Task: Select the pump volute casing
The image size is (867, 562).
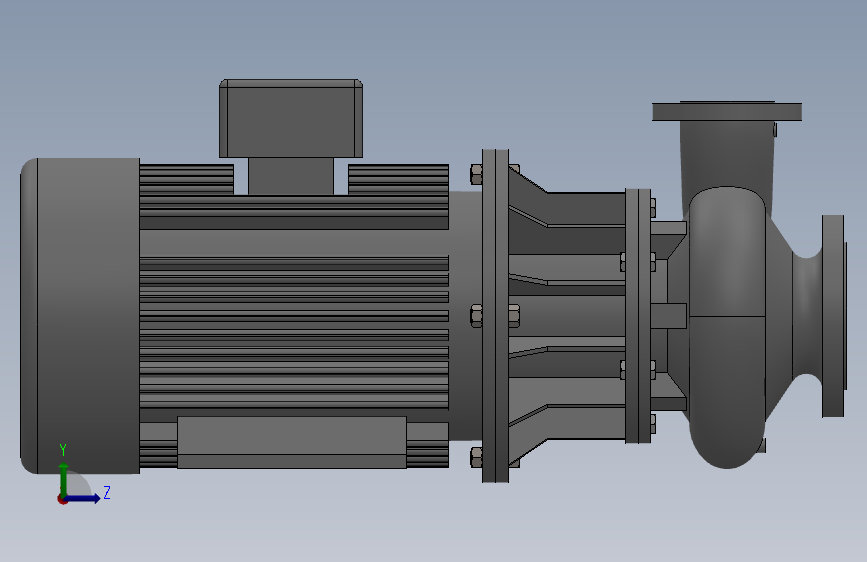Action: (x=728, y=327)
